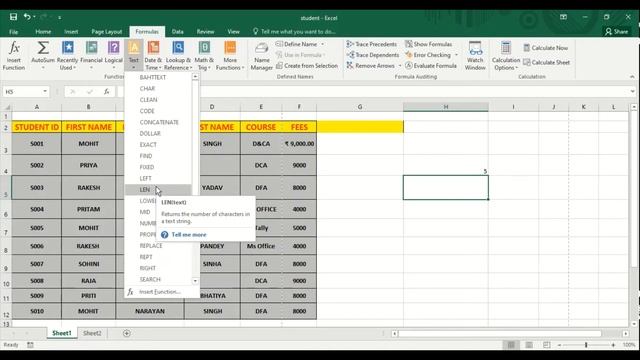The width and height of the screenshot is (640, 360).
Task: Switch to the Insert tab
Action: (x=71, y=31)
